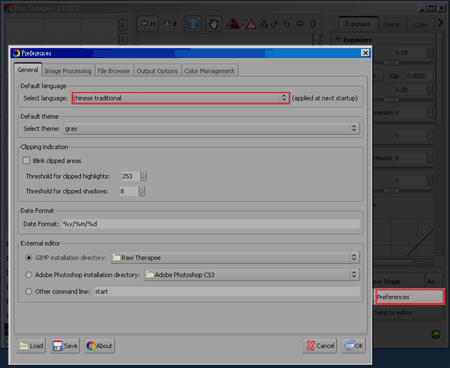Select the hand pan tool
450x368 pixels.
pyautogui.click(x=213, y=24)
